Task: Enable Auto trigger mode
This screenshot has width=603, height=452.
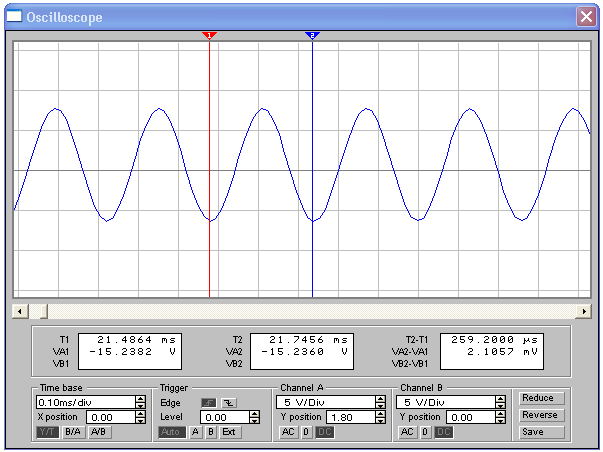Action: point(172,432)
